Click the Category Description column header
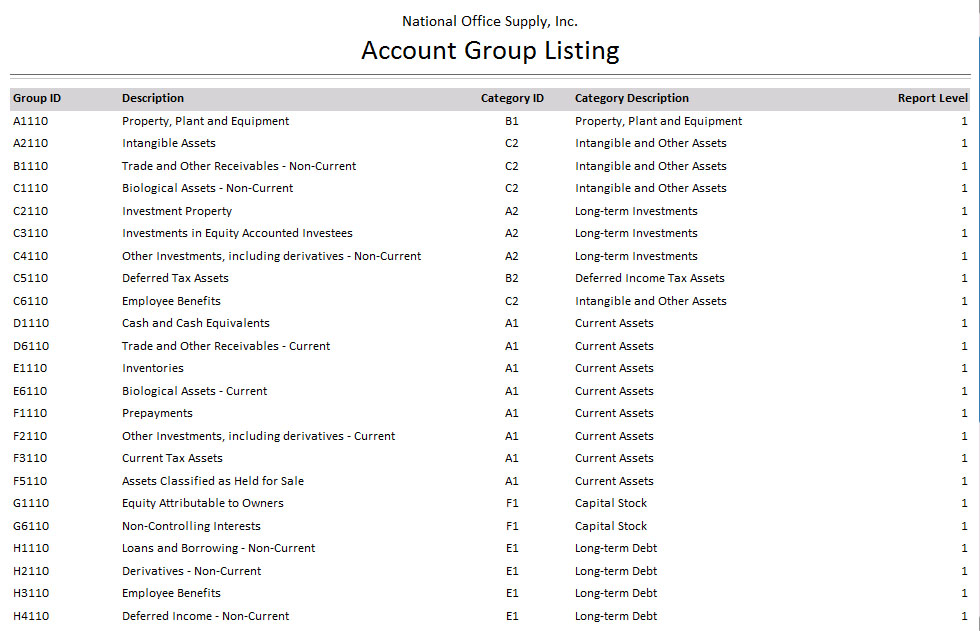This screenshot has height=631, width=980. point(631,98)
